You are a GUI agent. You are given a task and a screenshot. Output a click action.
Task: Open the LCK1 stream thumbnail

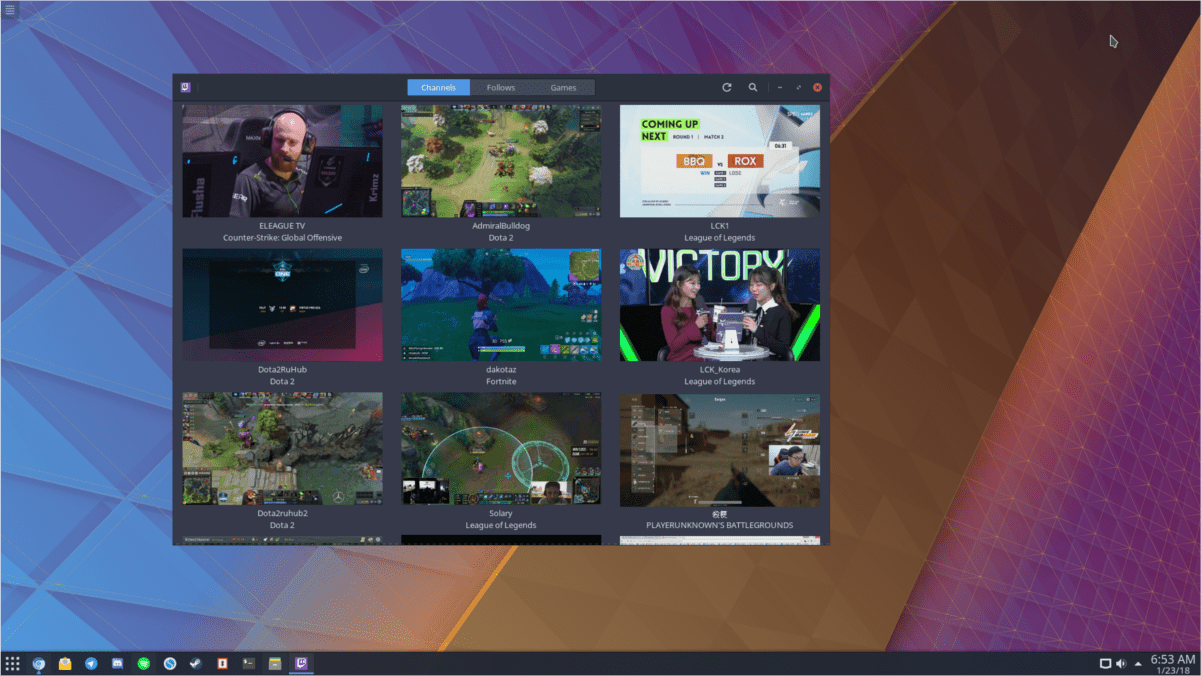(x=719, y=161)
